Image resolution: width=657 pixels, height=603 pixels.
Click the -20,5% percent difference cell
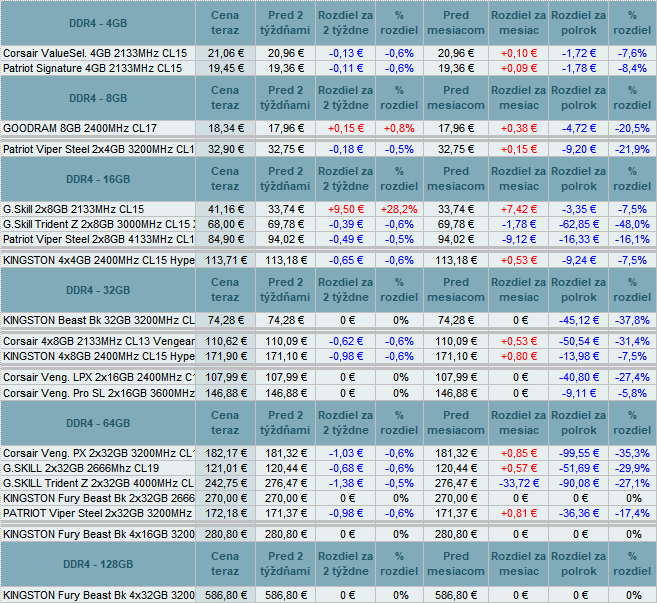click(632, 129)
